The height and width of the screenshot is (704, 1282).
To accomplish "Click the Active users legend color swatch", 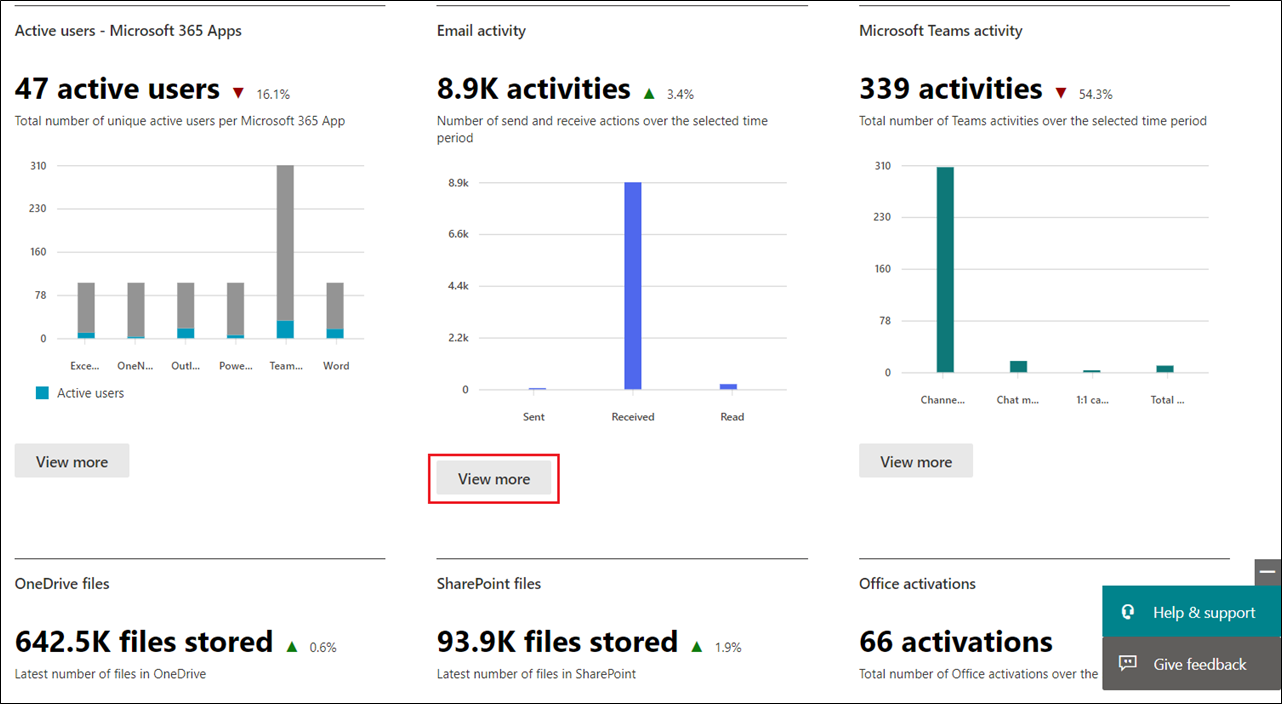I will click(x=42, y=393).
